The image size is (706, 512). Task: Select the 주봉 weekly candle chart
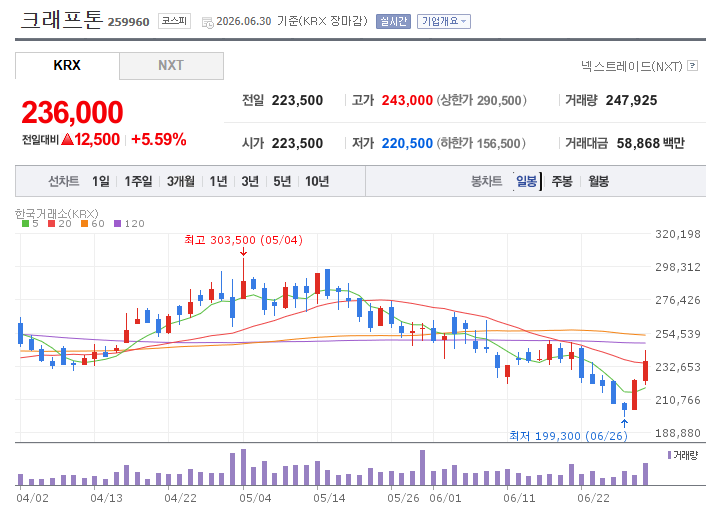[x=562, y=181]
